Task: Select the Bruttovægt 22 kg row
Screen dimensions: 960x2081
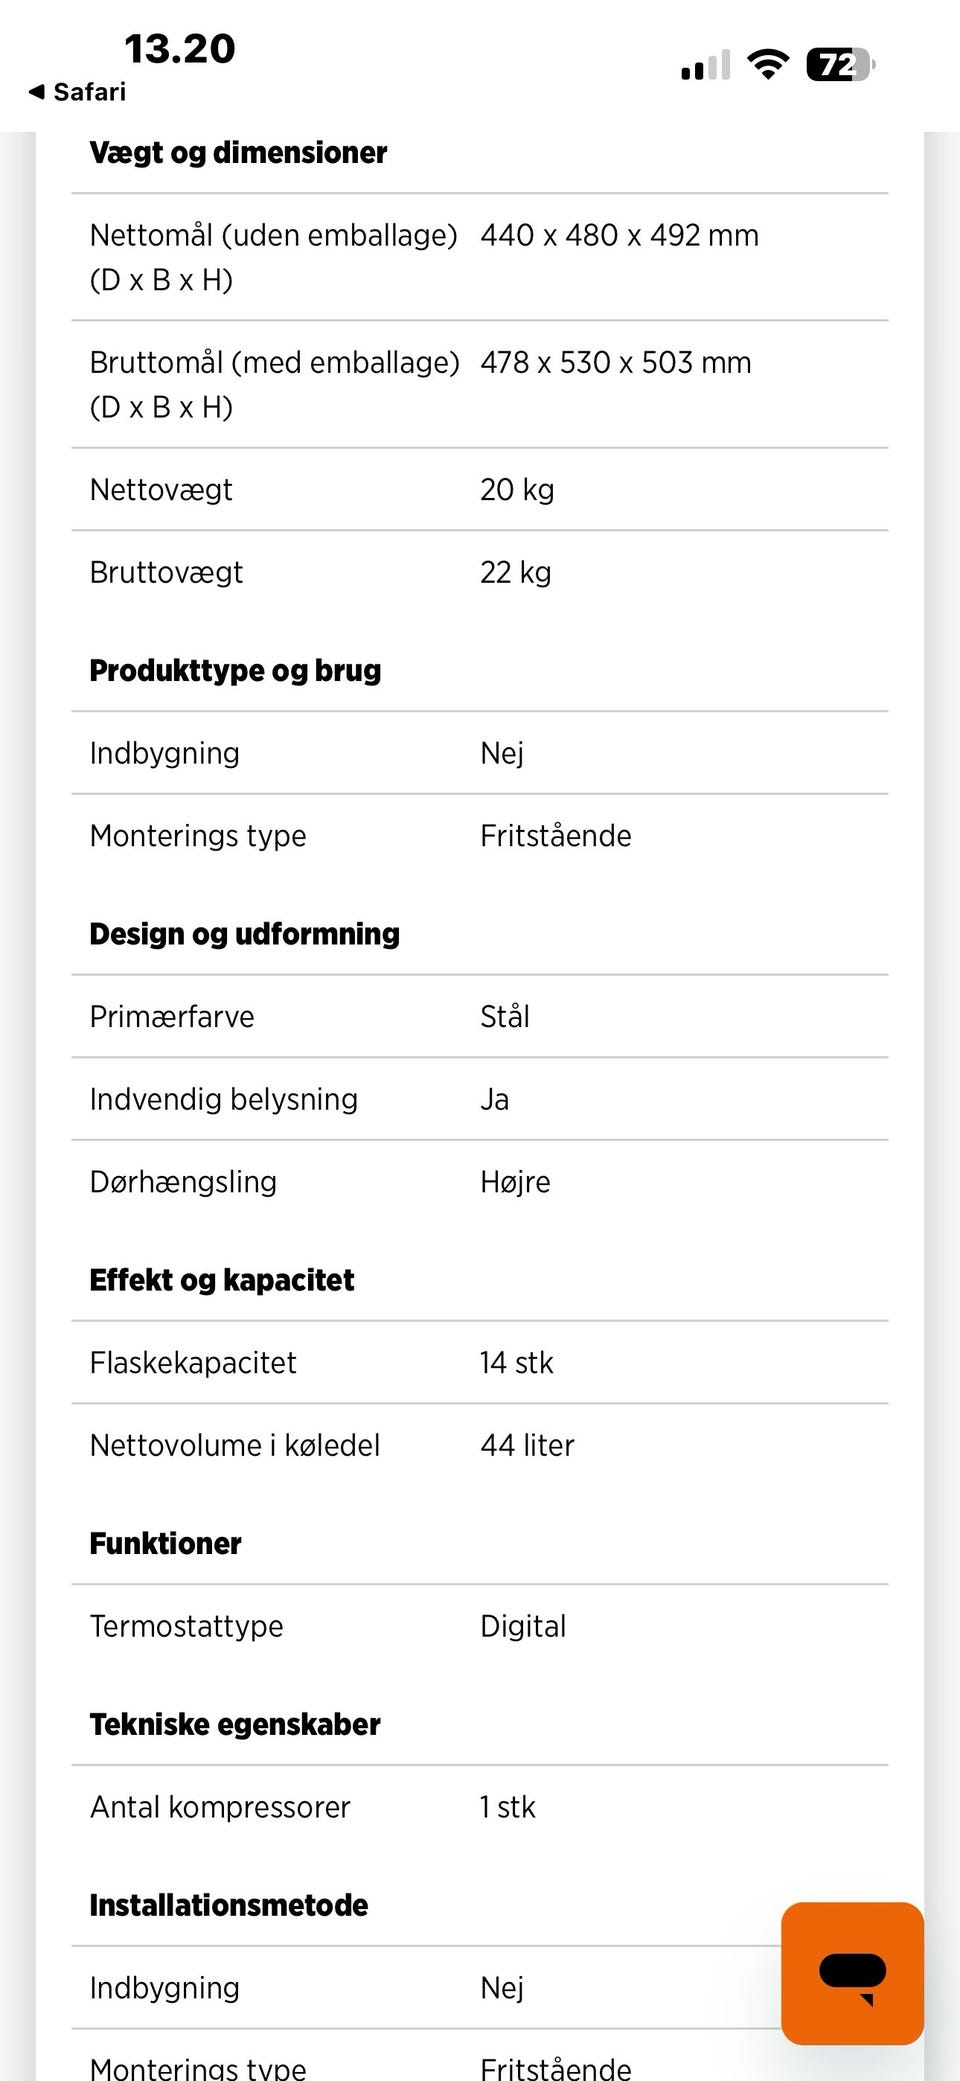Action: (480, 572)
